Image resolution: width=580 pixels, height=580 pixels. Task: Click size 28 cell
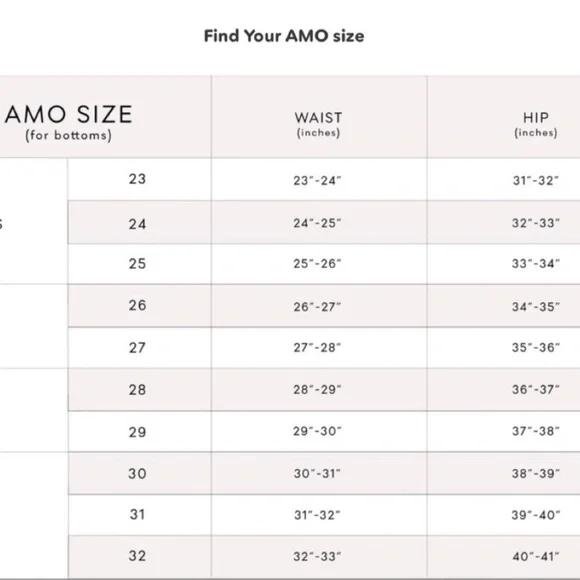coord(137,390)
